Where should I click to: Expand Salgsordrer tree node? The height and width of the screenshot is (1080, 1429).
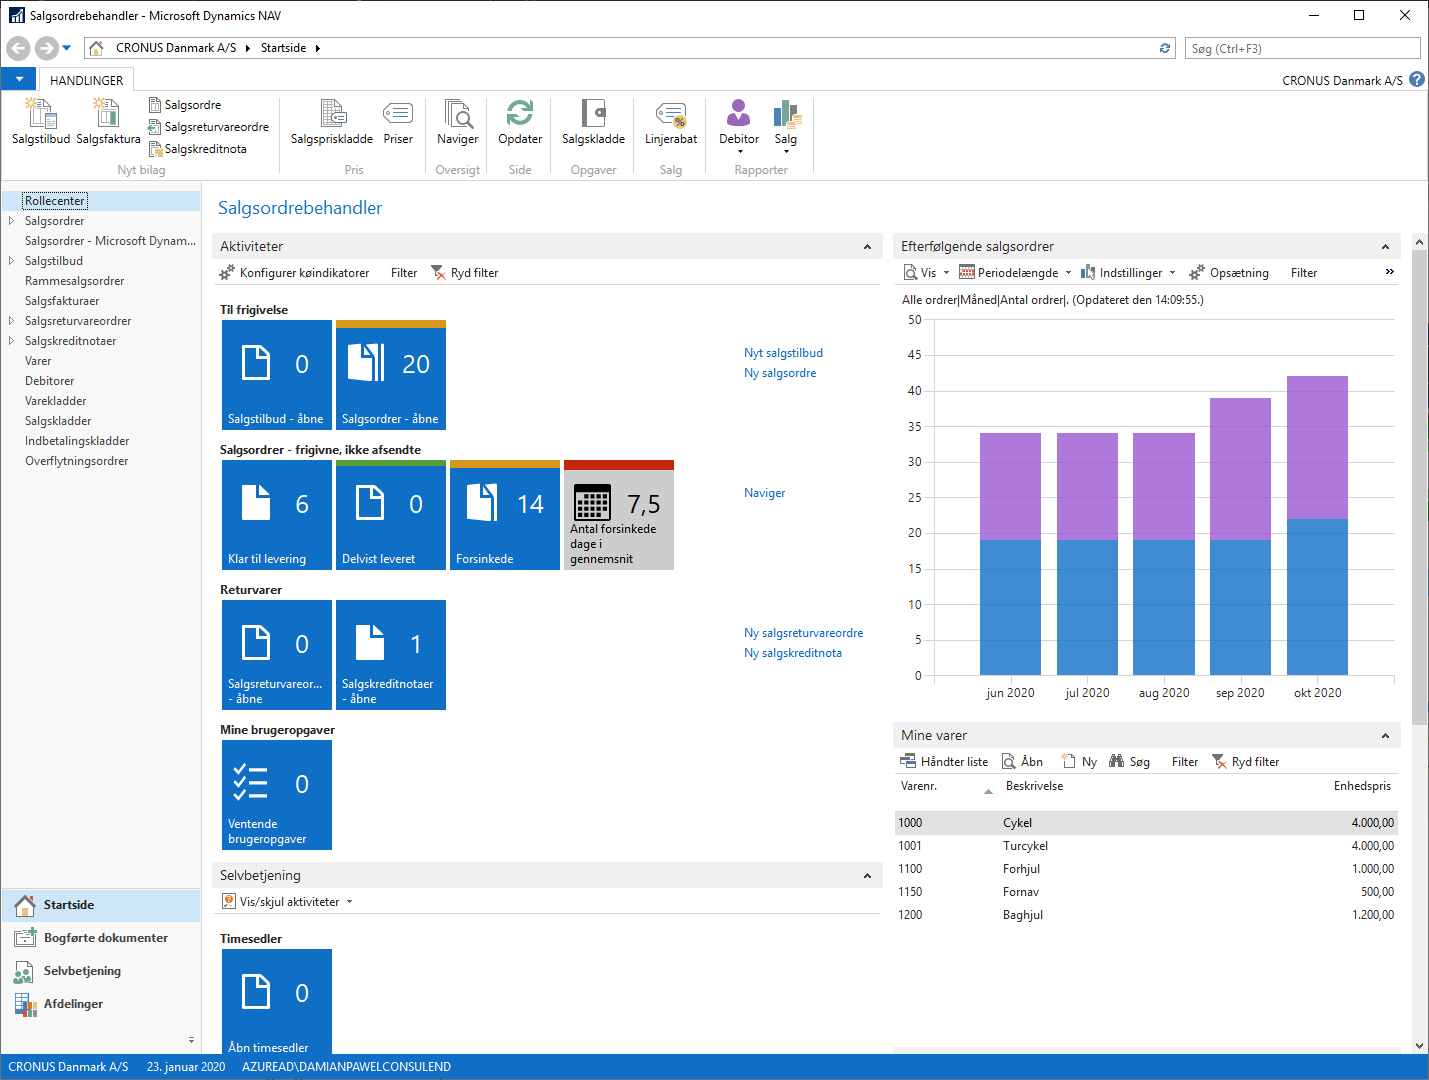pyautogui.click(x=11, y=221)
